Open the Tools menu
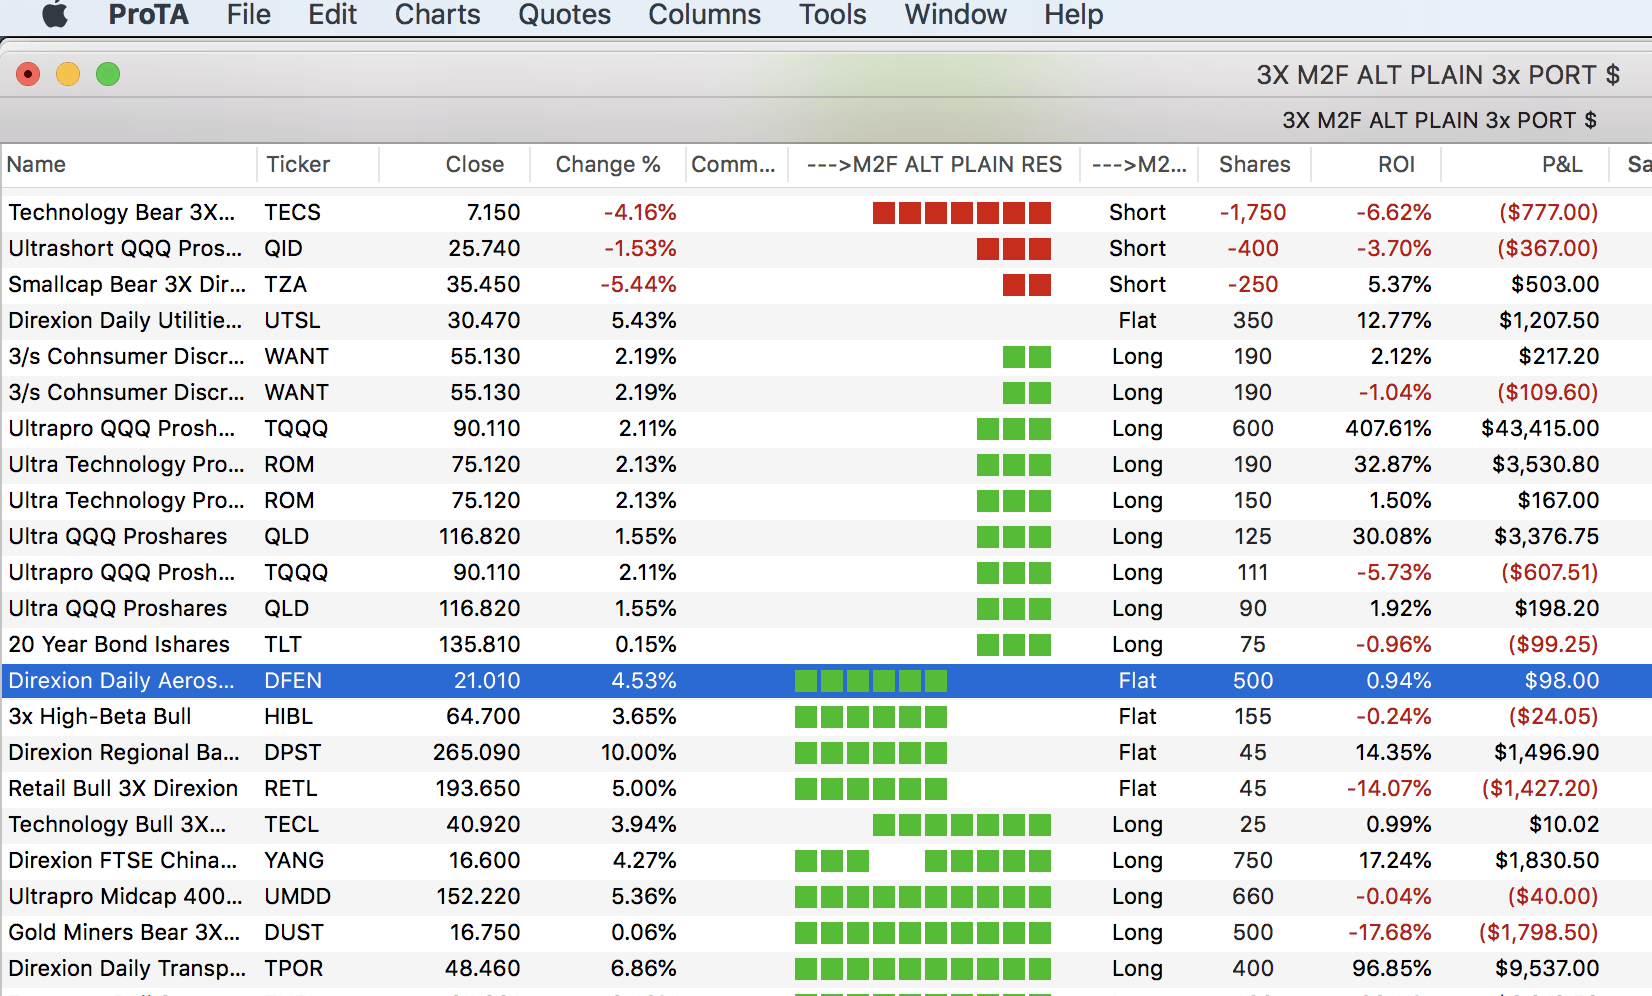Screen dimensions: 1652x996 click(832, 15)
